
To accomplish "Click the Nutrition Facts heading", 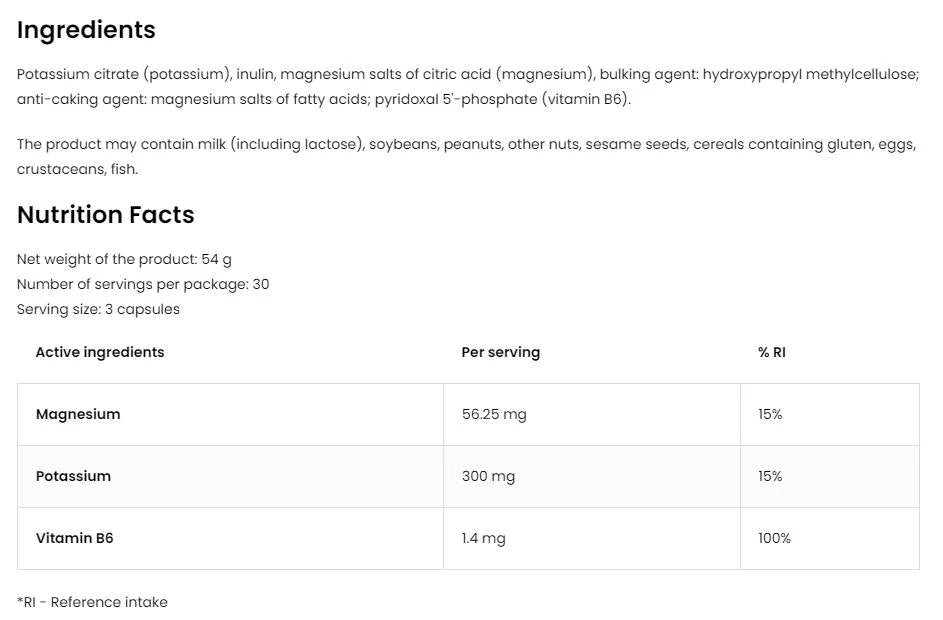I will pos(105,215).
